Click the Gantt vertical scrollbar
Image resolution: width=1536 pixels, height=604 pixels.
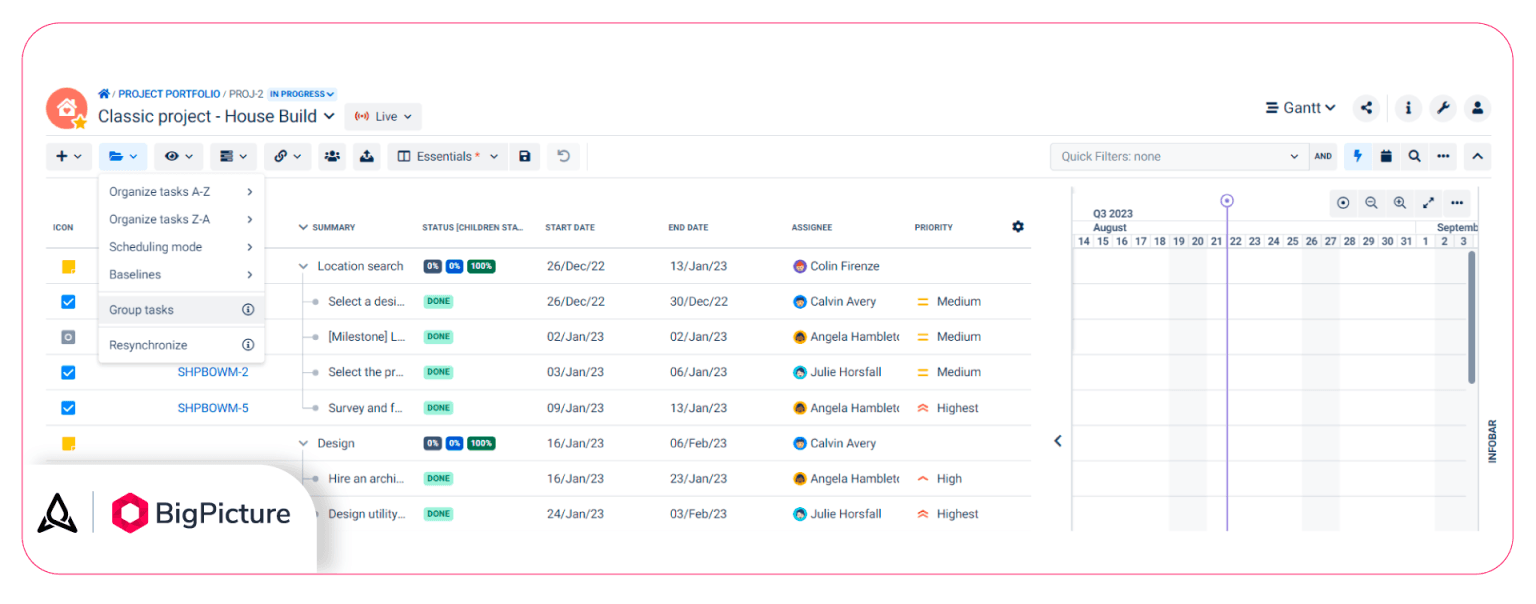click(x=1472, y=317)
